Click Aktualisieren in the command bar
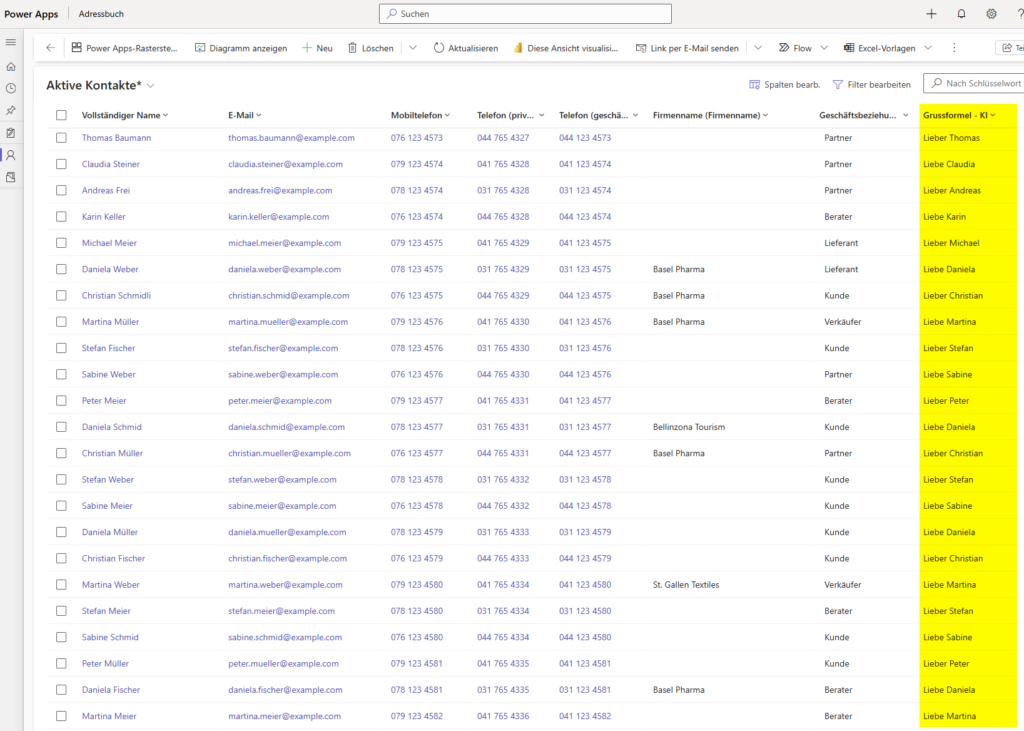Image resolution: width=1024 pixels, height=731 pixels. [x=465, y=48]
